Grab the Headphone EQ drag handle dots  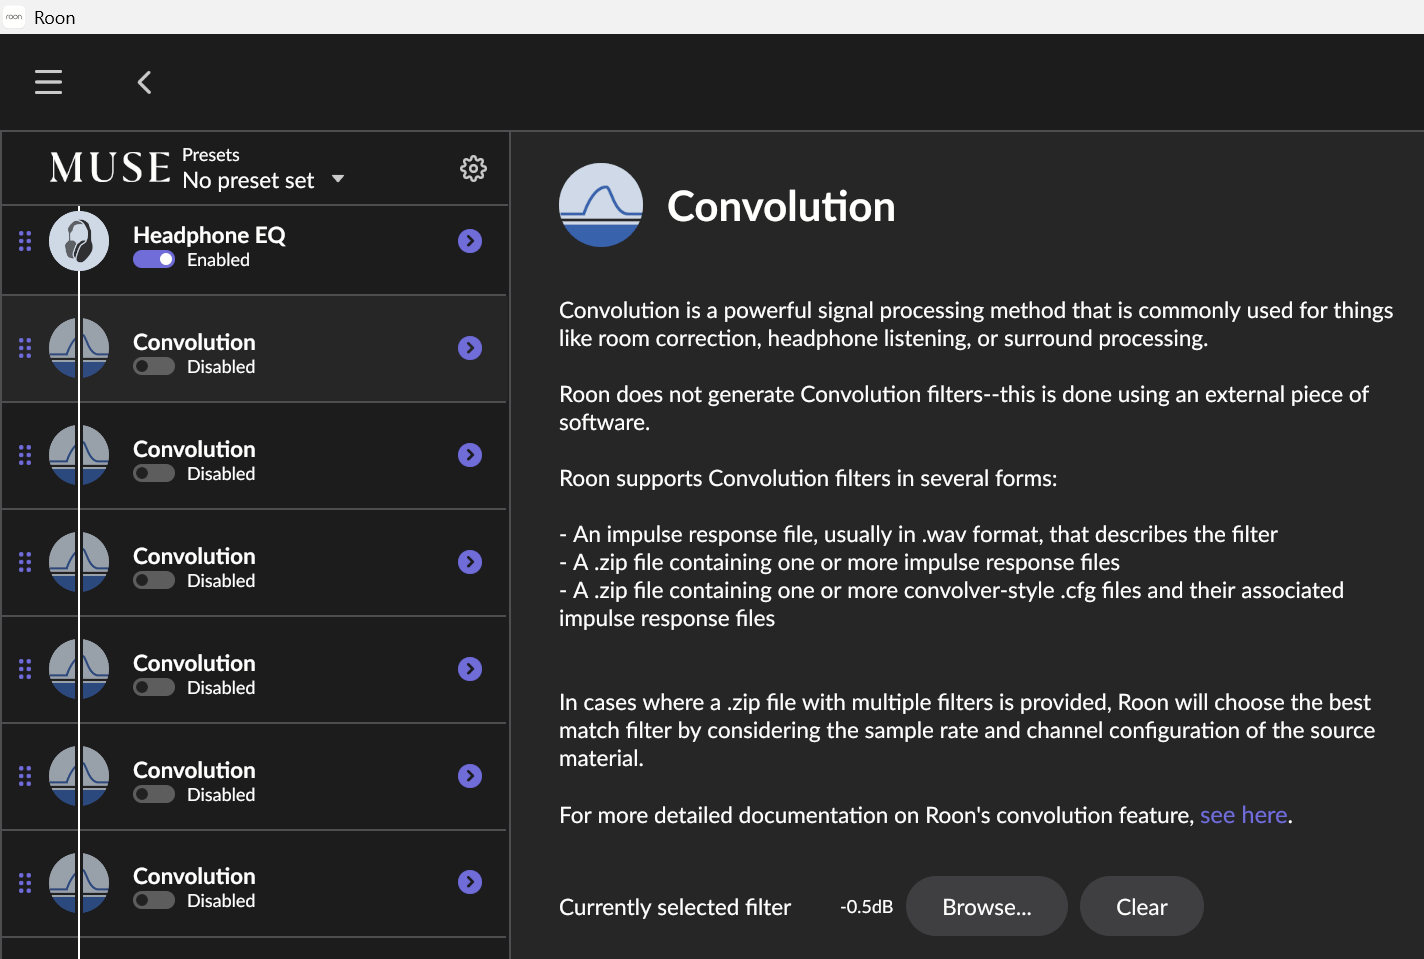25,241
